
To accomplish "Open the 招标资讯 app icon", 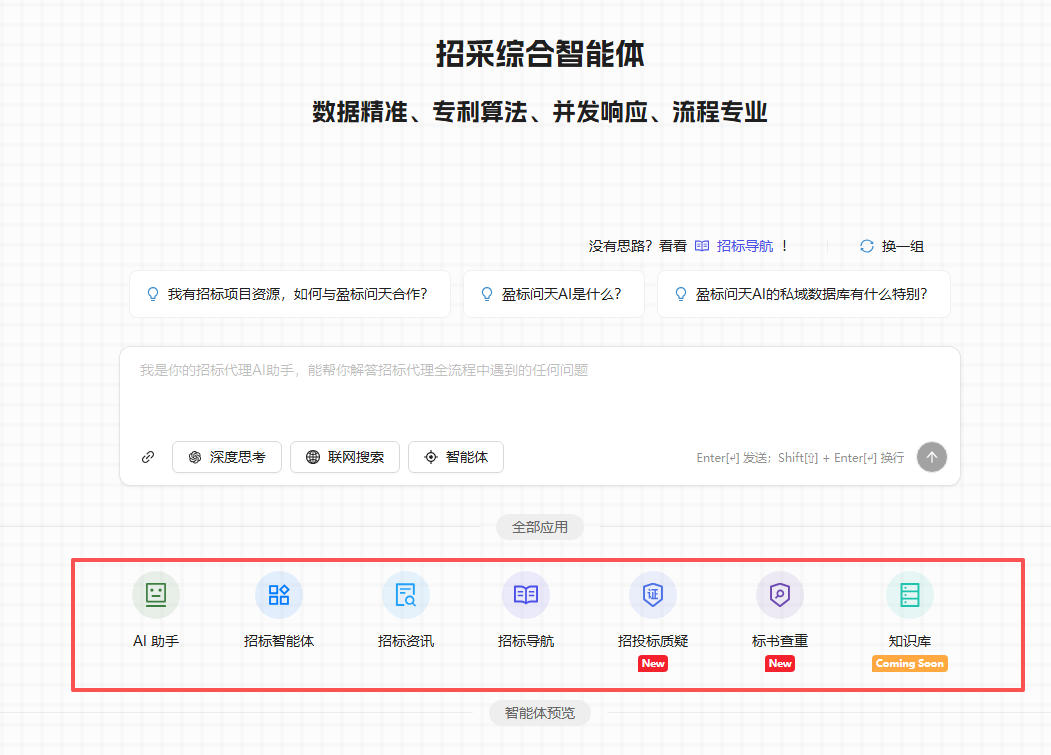I will [x=406, y=595].
